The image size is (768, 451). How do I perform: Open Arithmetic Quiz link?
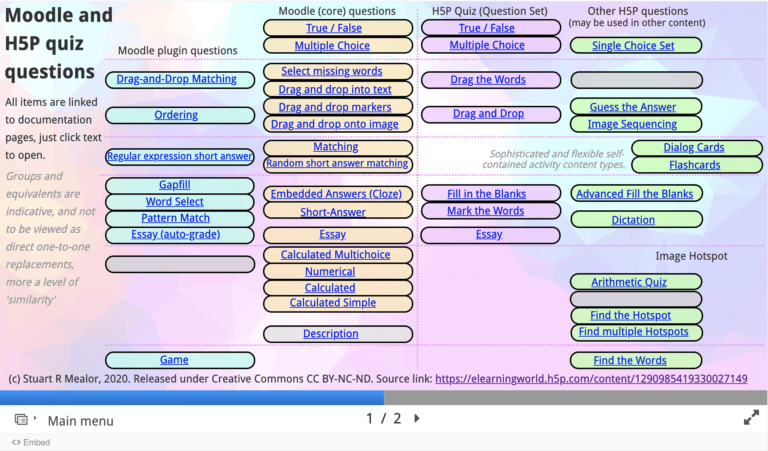pyautogui.click(x=628, y=282)
